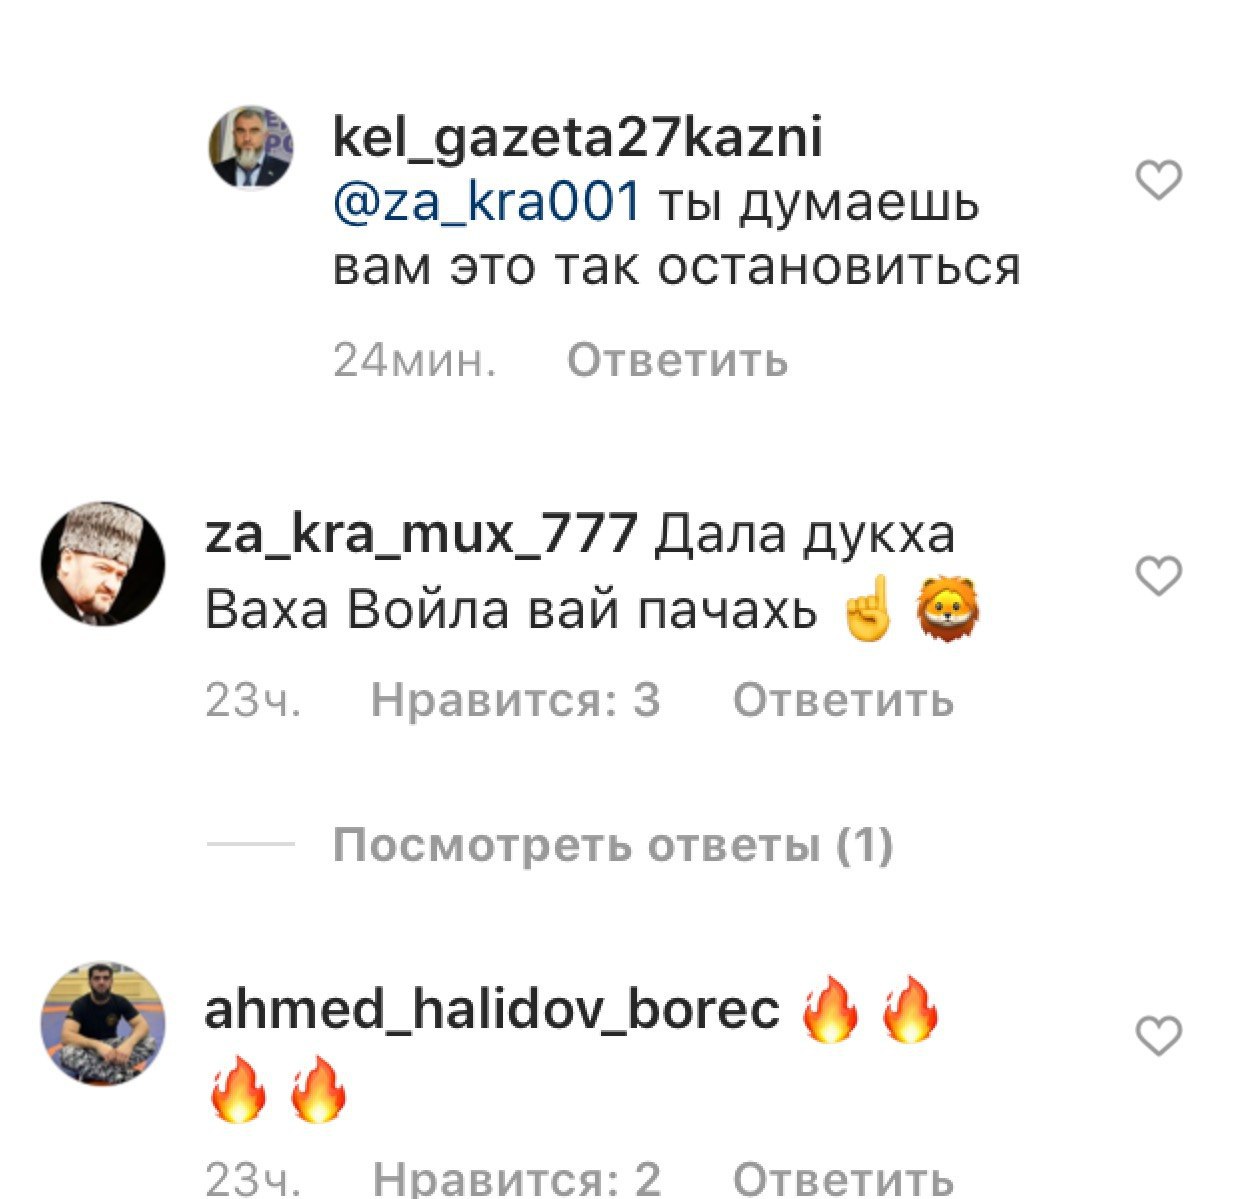Open the @za_kra001 mention

click(486, 203)
